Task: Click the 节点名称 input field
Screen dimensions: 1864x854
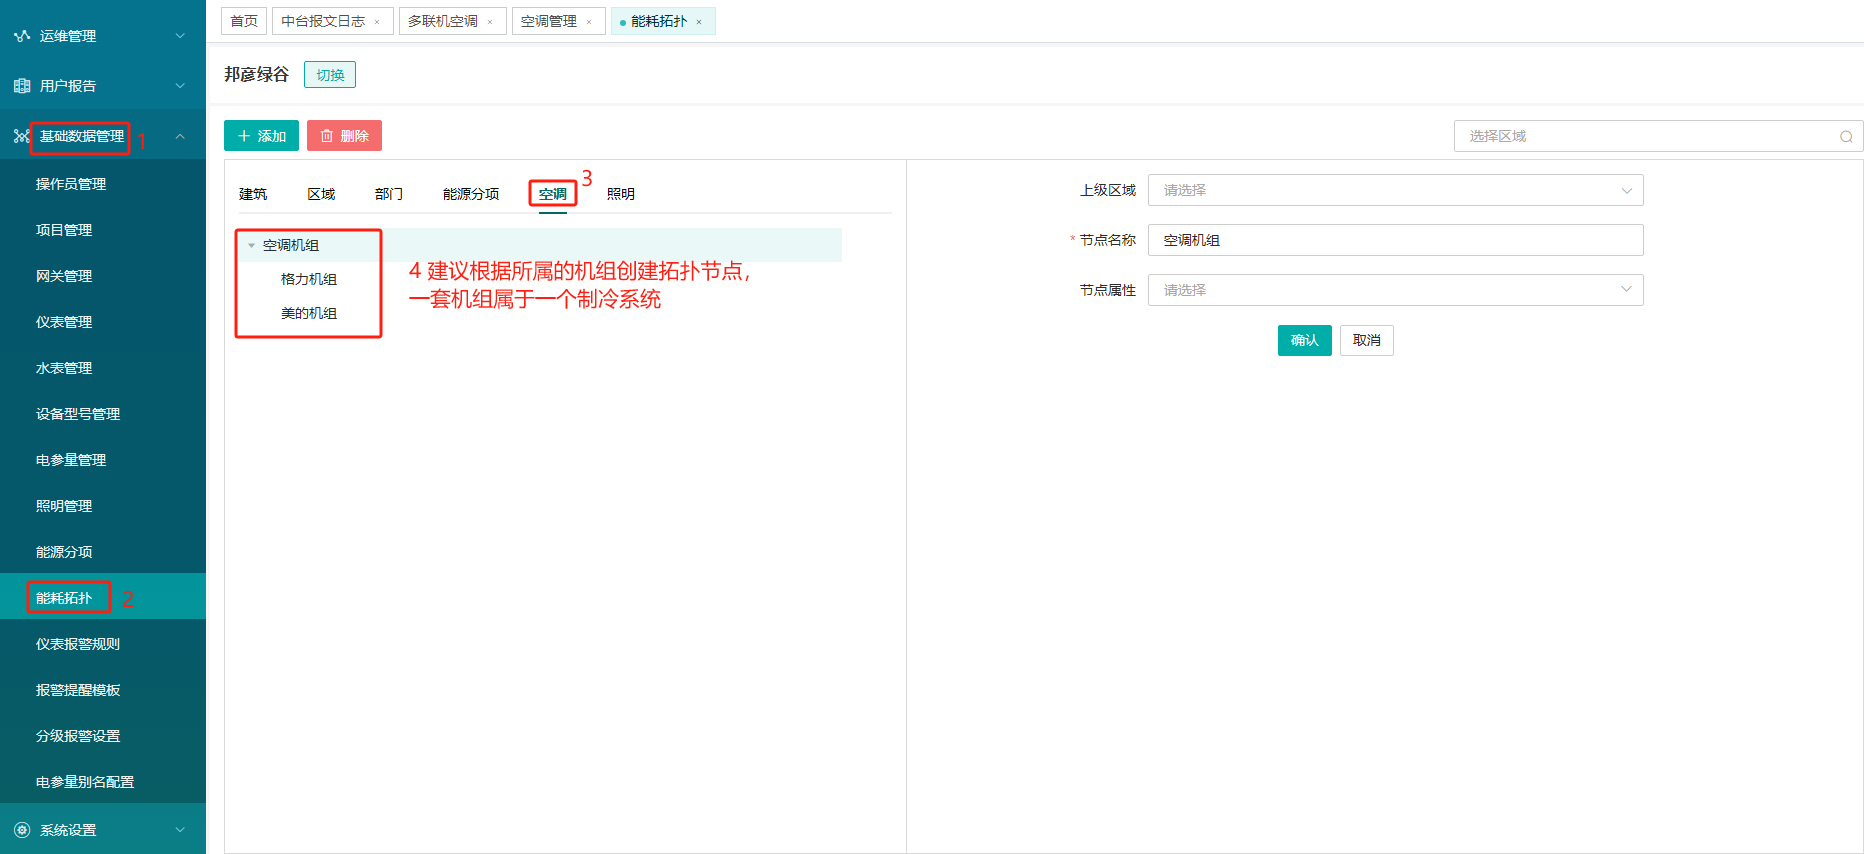Action: click(1395, 241)
